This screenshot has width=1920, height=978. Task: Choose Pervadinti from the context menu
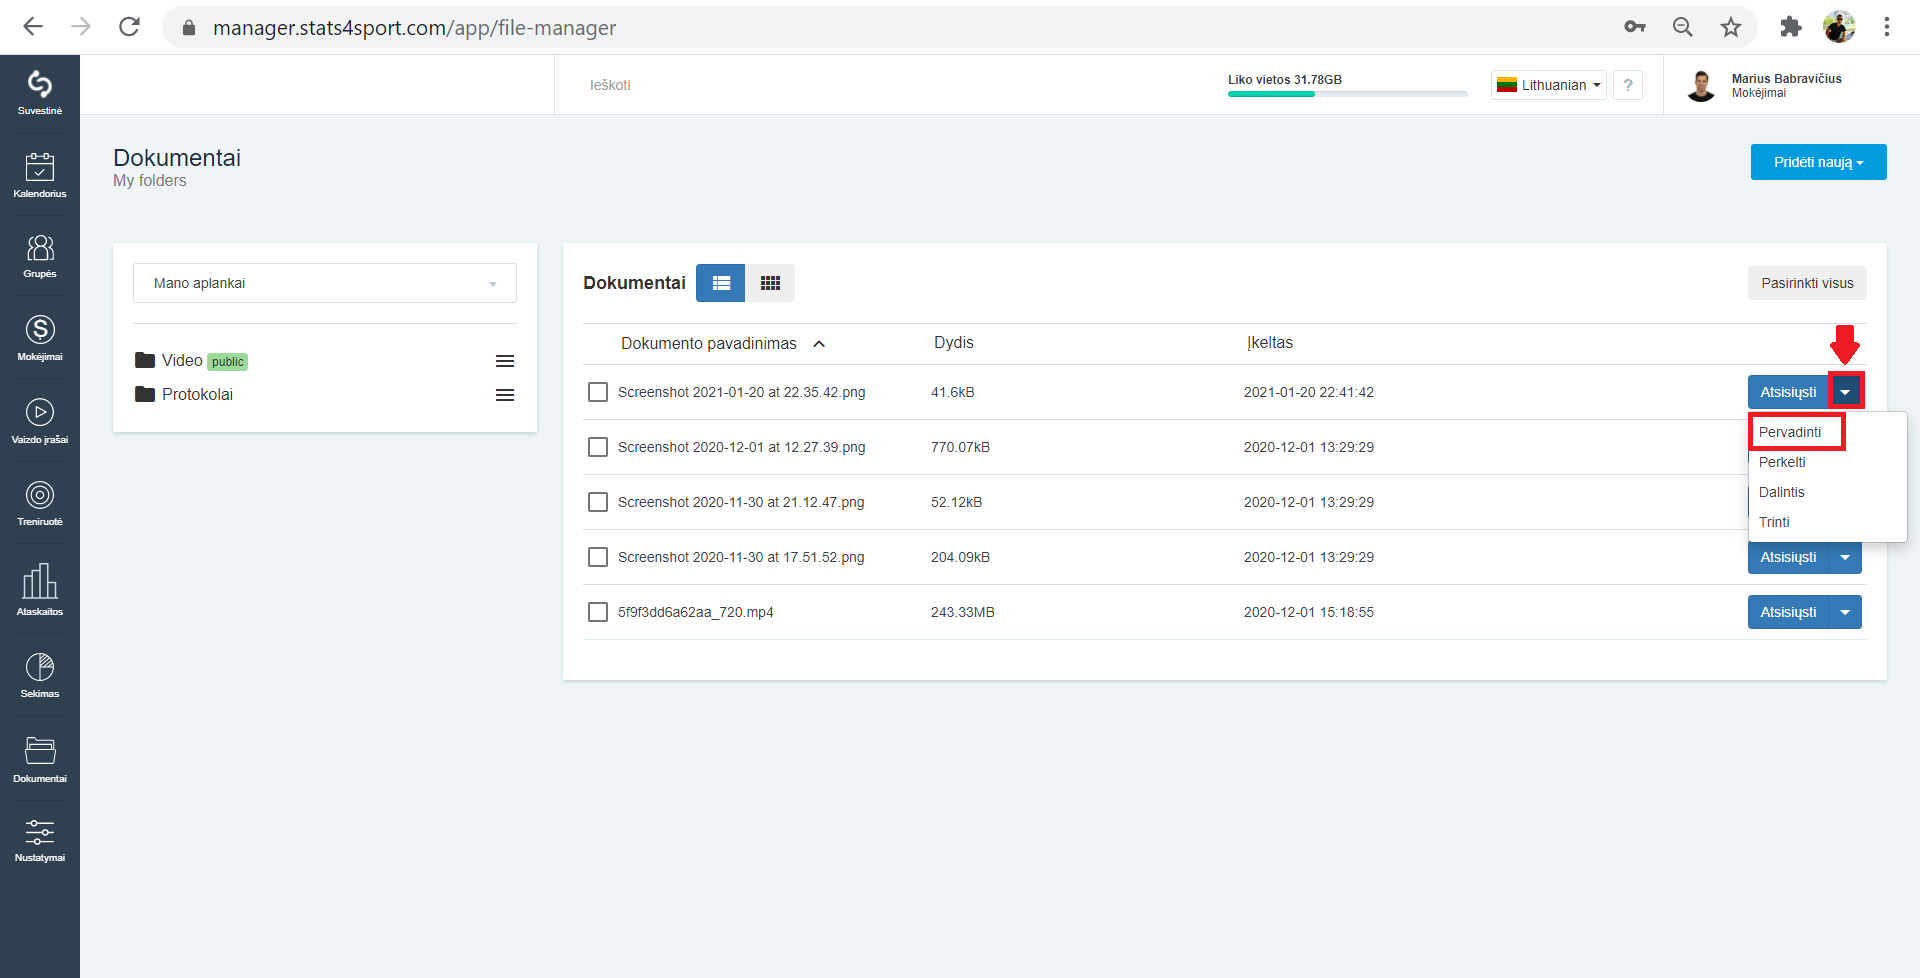pos(1790,432)
